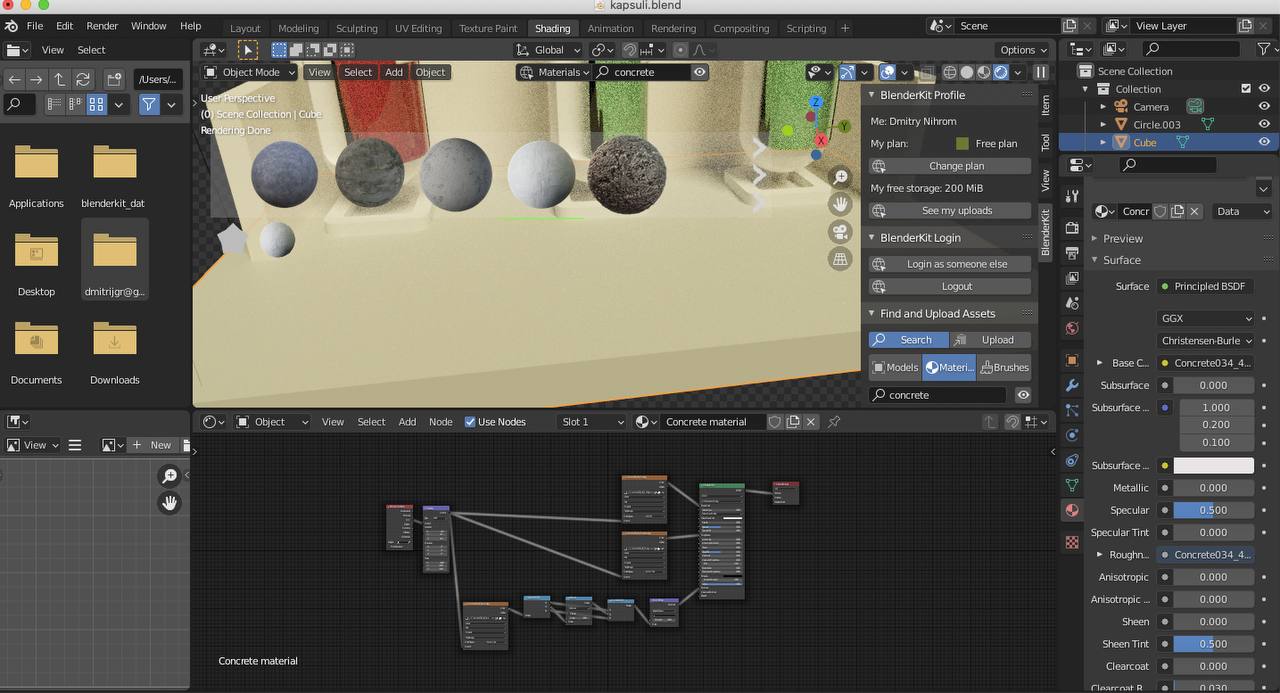
Task: Toggle Collection exclude checkbox in outliner
Action: [1246, 89]
